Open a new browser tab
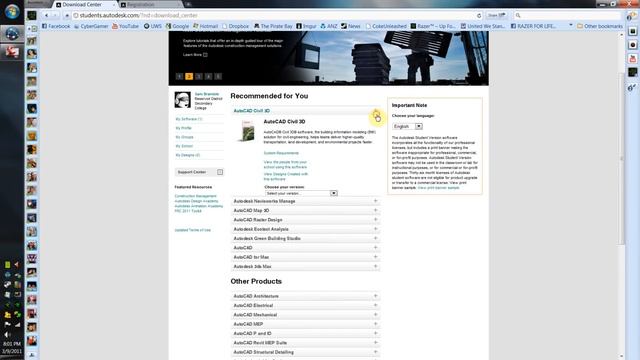The image size is (640, 360). [188, 4]
